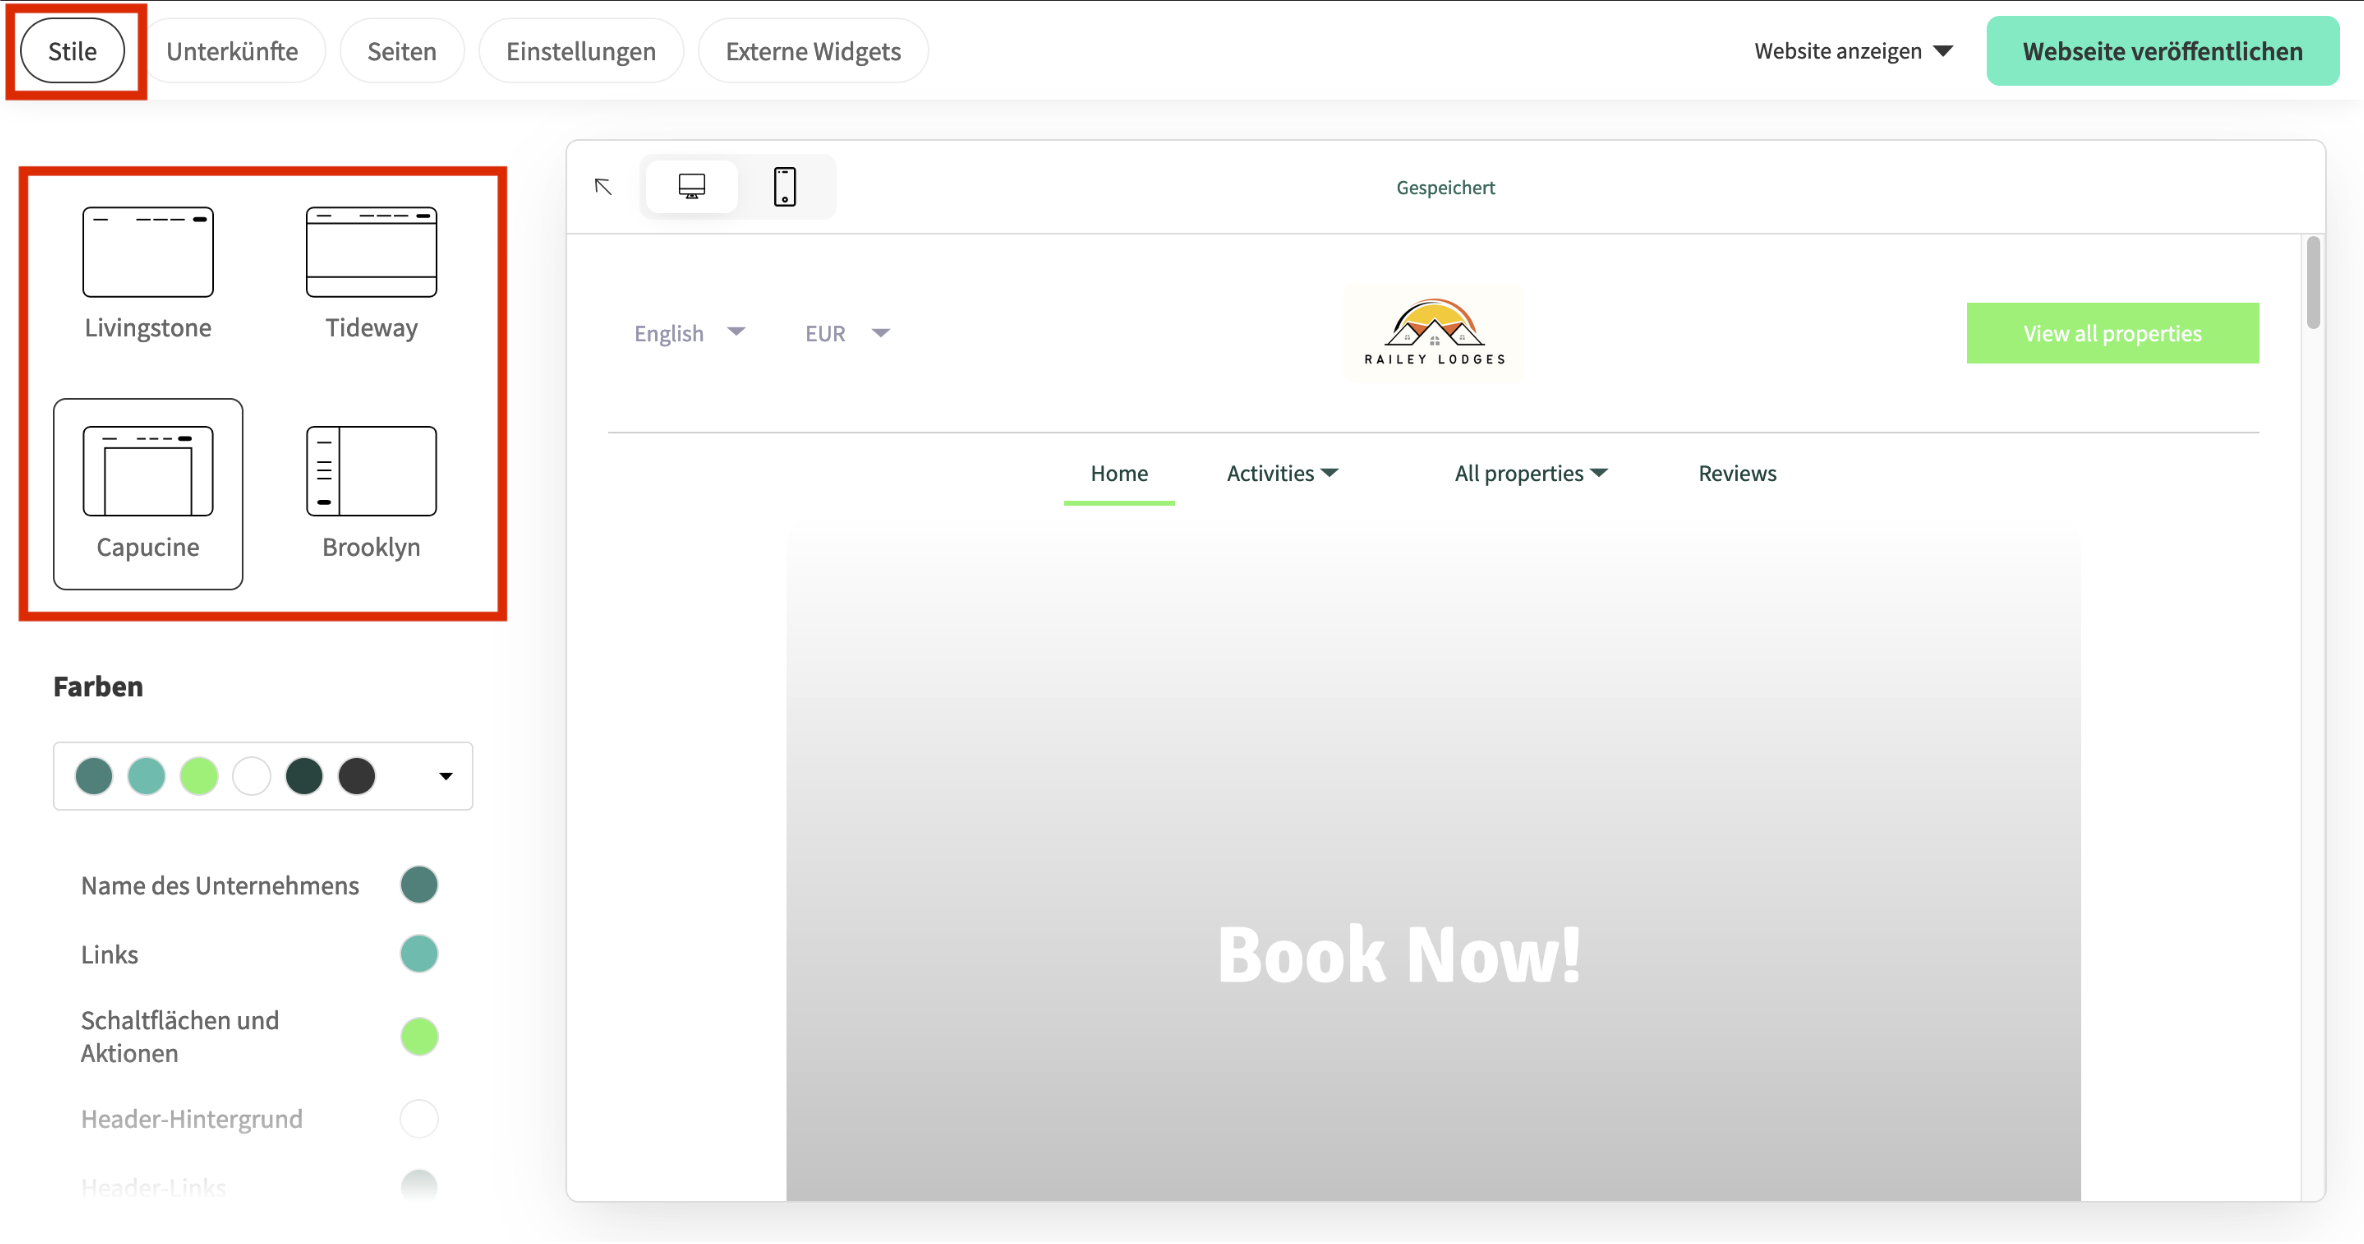This screenshot has height=1244, width=2364.
Task: Change the Name des Unternehmens color
Action: [x=419, y=884]
